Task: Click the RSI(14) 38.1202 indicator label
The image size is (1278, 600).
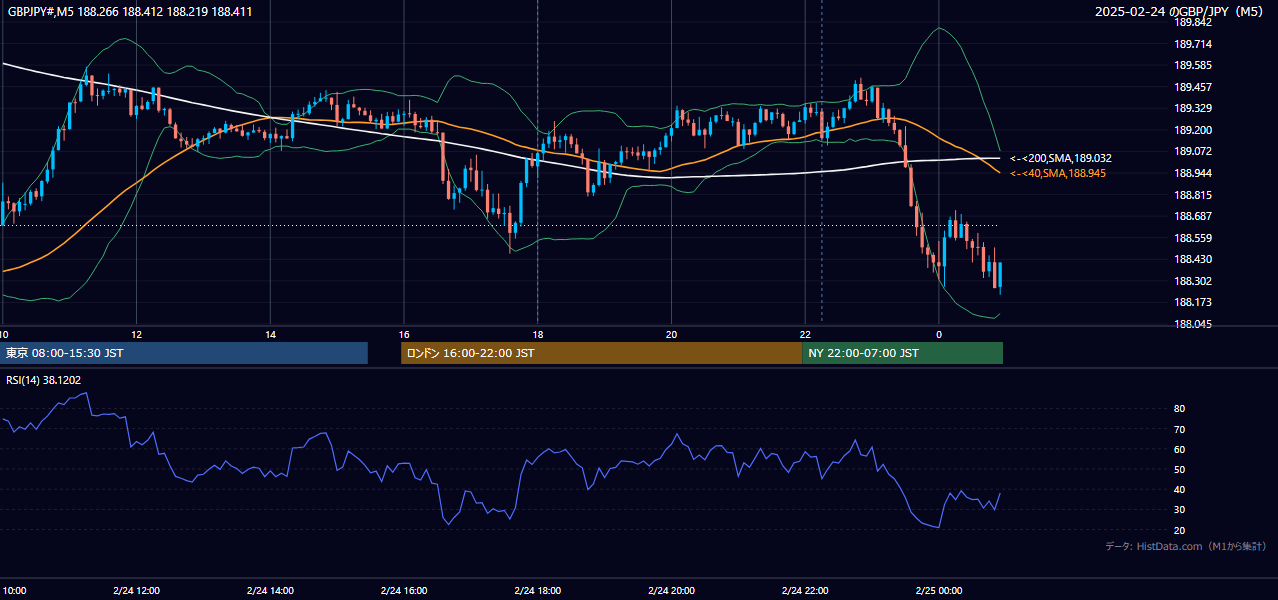Action: [x=44, y=380]
